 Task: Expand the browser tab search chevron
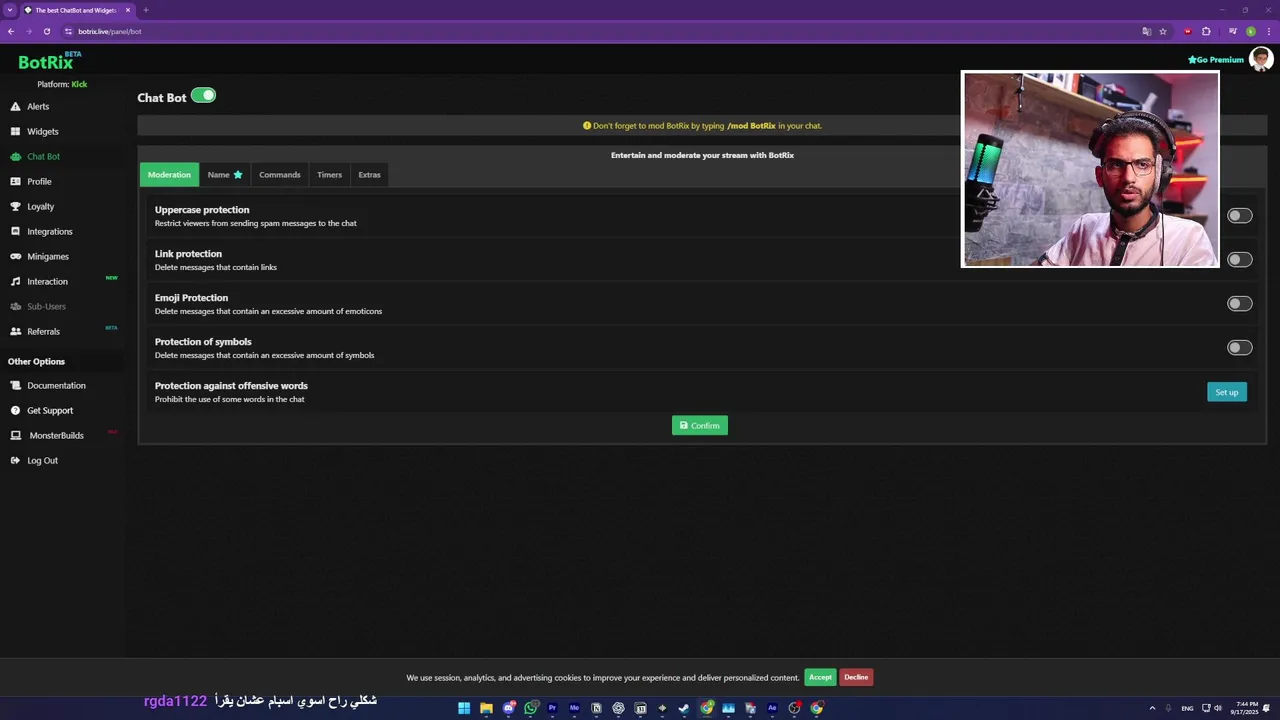10,10
